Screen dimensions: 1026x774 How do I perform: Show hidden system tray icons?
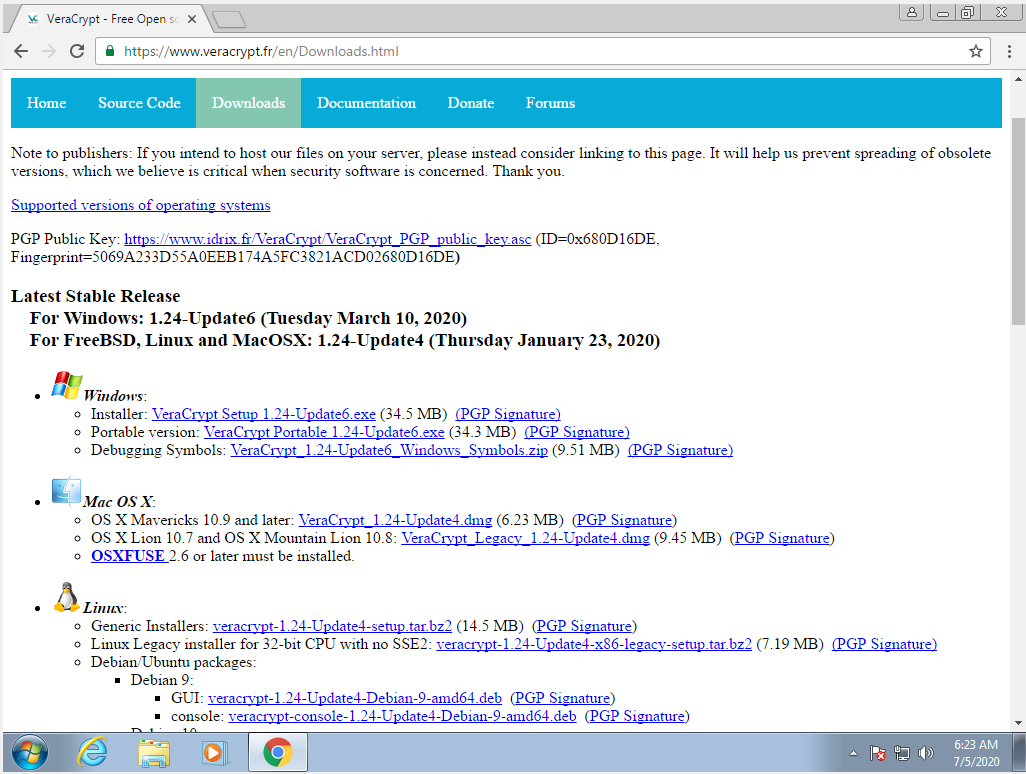(x=853, y=753)
